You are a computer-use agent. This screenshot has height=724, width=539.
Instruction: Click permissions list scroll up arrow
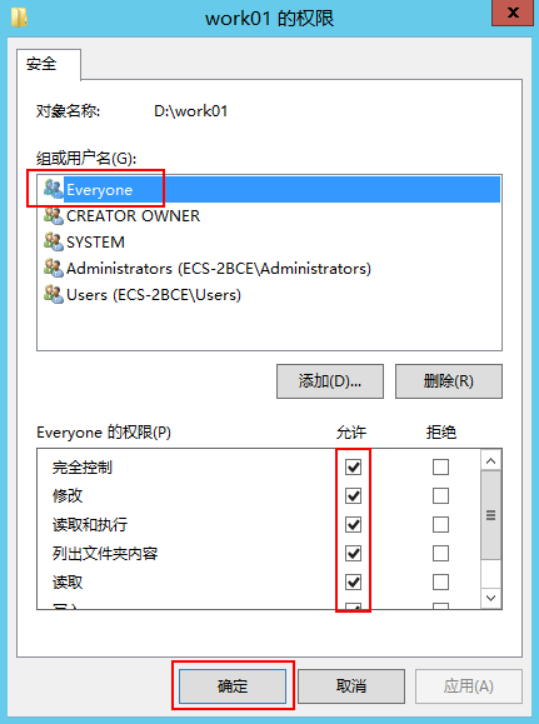coord(491,460)
